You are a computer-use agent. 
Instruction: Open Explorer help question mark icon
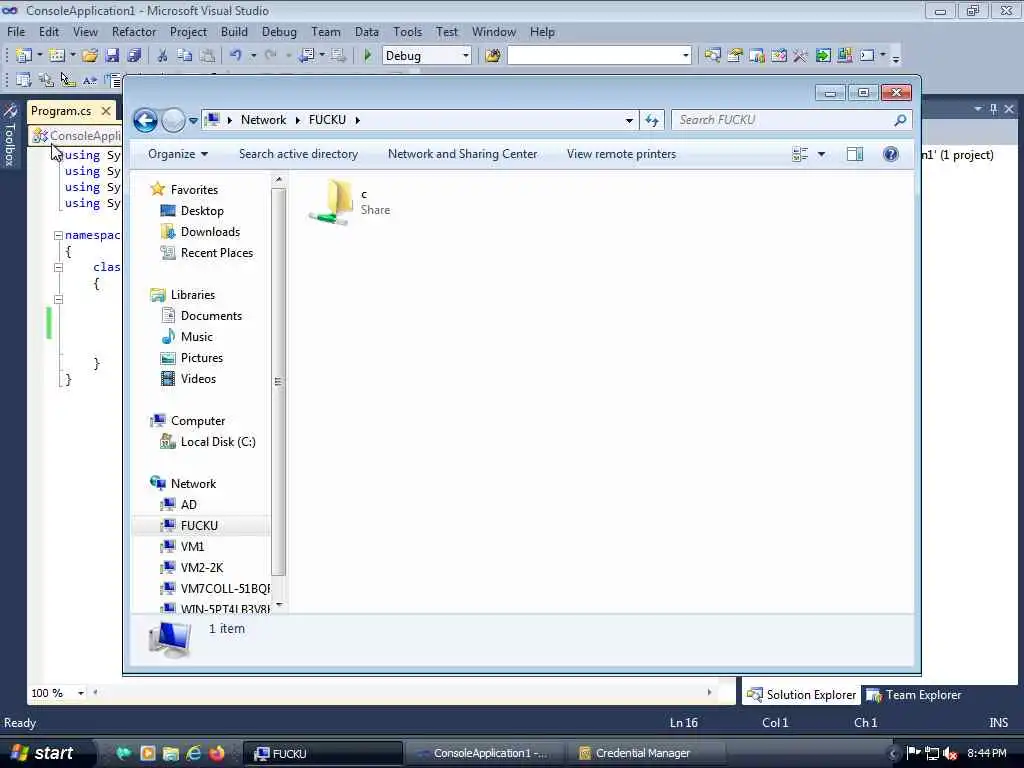click(891, 154)
